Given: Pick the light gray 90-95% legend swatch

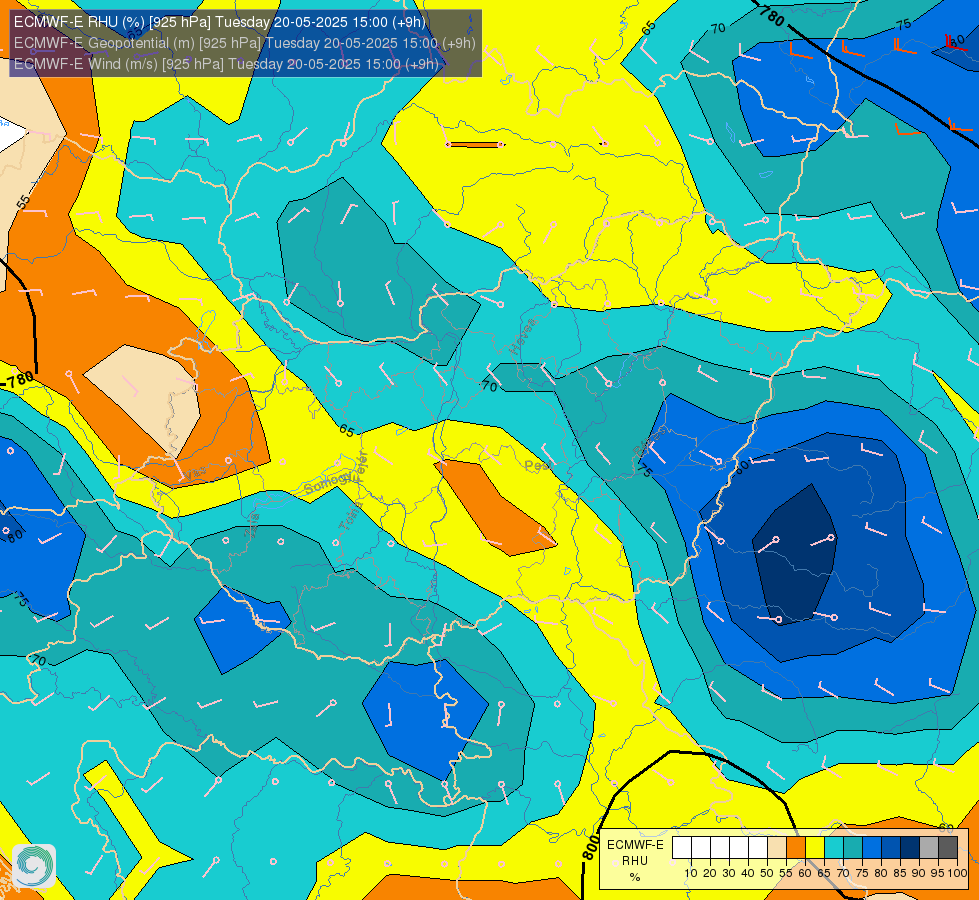Looking at the screenshot, I should [929, 848].
